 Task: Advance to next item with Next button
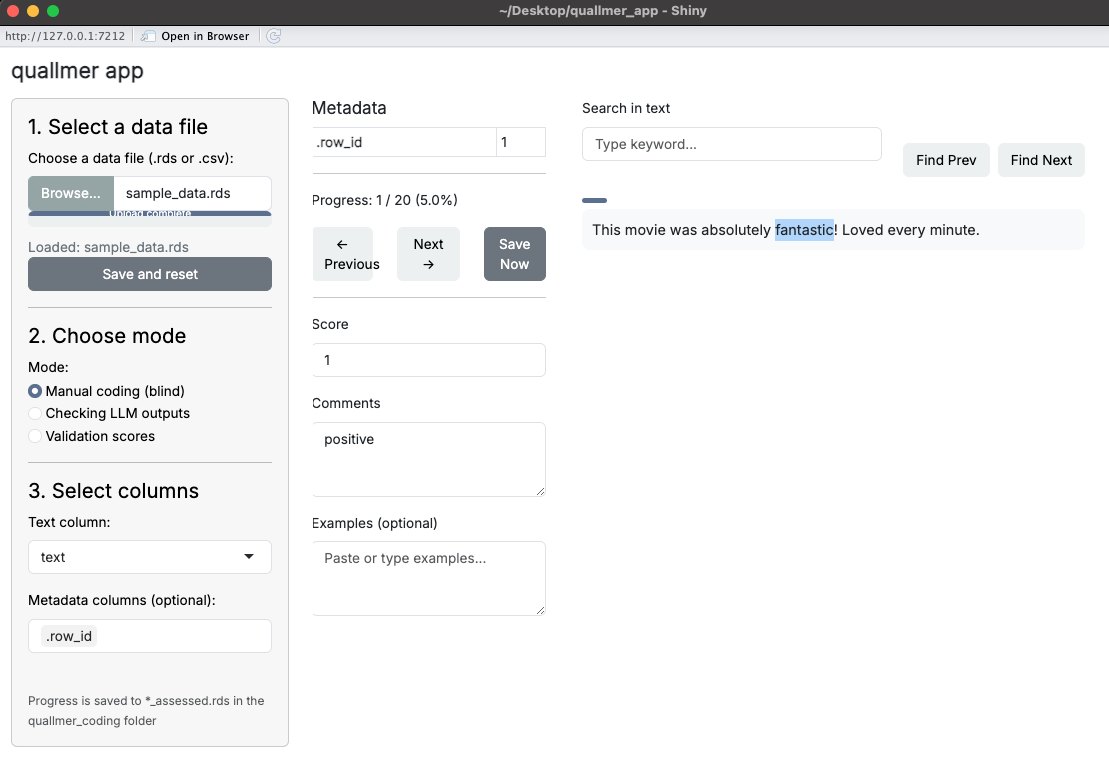click(x=428, y=253)
